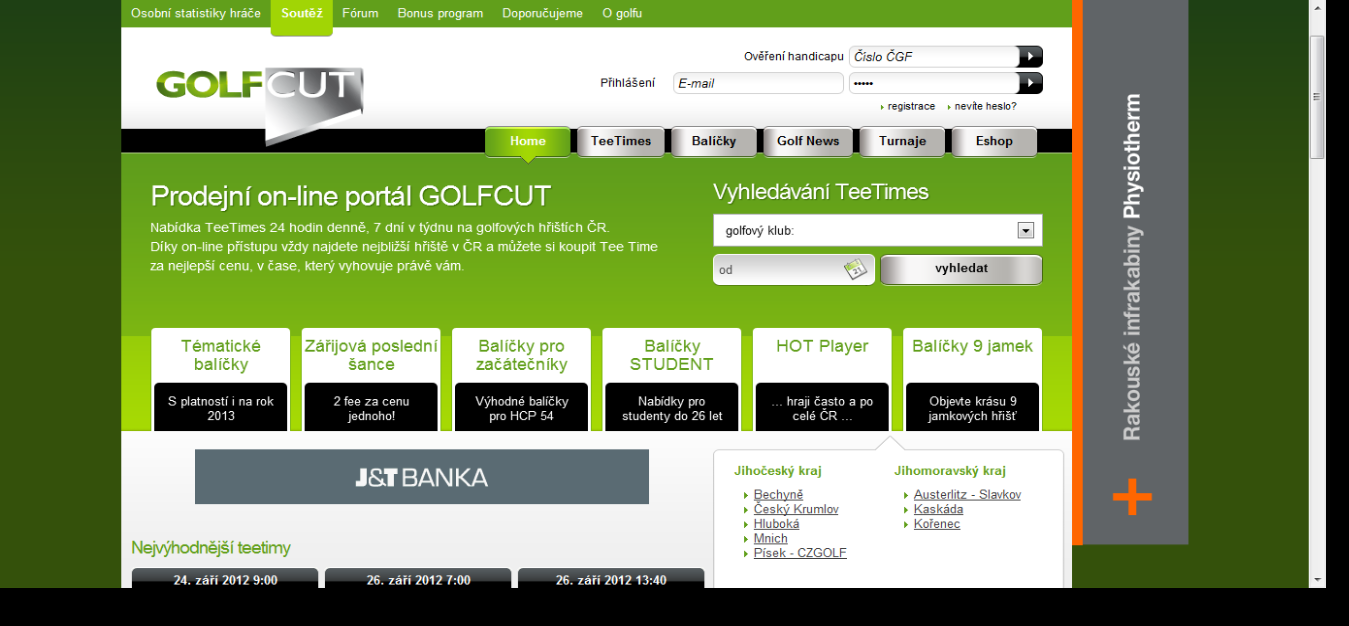The height and width of the screenshot is (626, 1349).
Task: Click the page scrollbar up arrow
Action: click(x=1318, y=8)
